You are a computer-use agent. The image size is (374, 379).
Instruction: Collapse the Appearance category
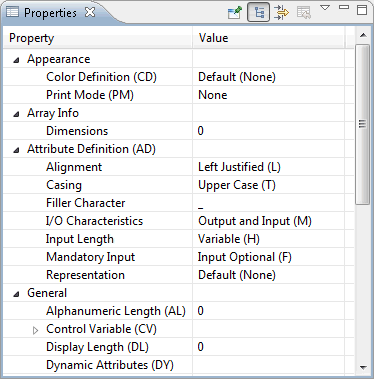[16, 60]
